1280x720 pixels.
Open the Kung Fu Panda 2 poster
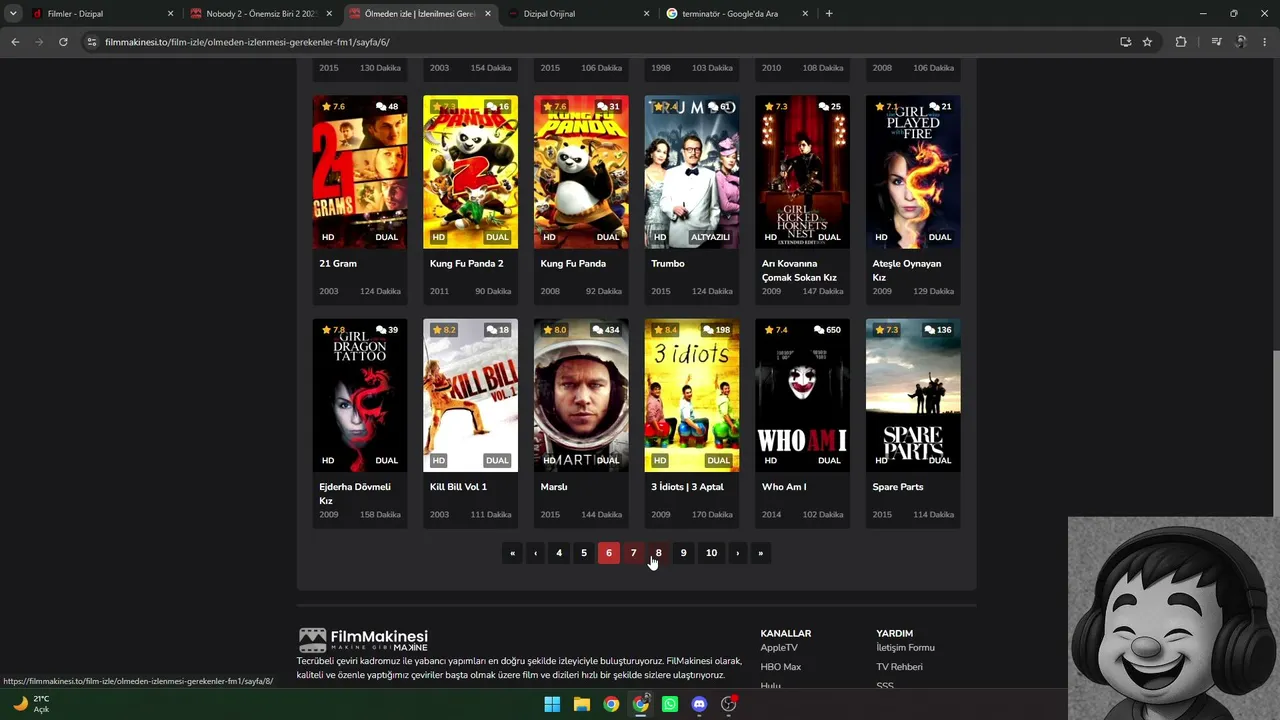[x=471, y=172]
